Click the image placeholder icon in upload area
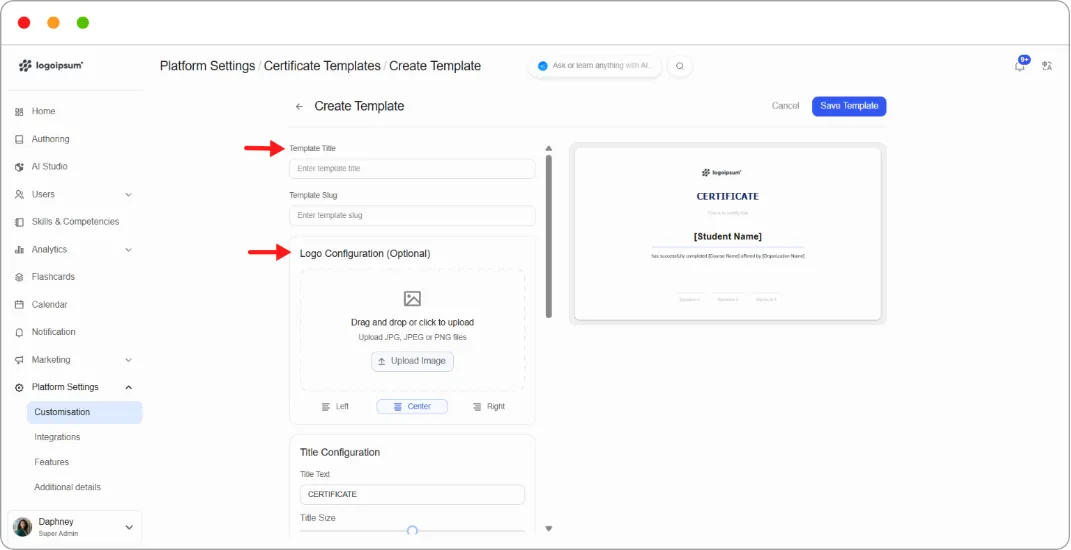 click(x=413, y=299)
